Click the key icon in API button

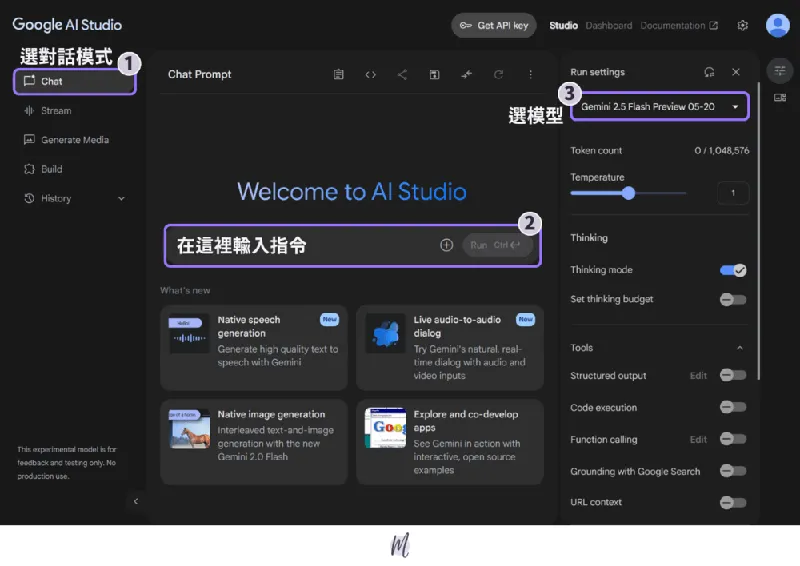coord(465,26)
